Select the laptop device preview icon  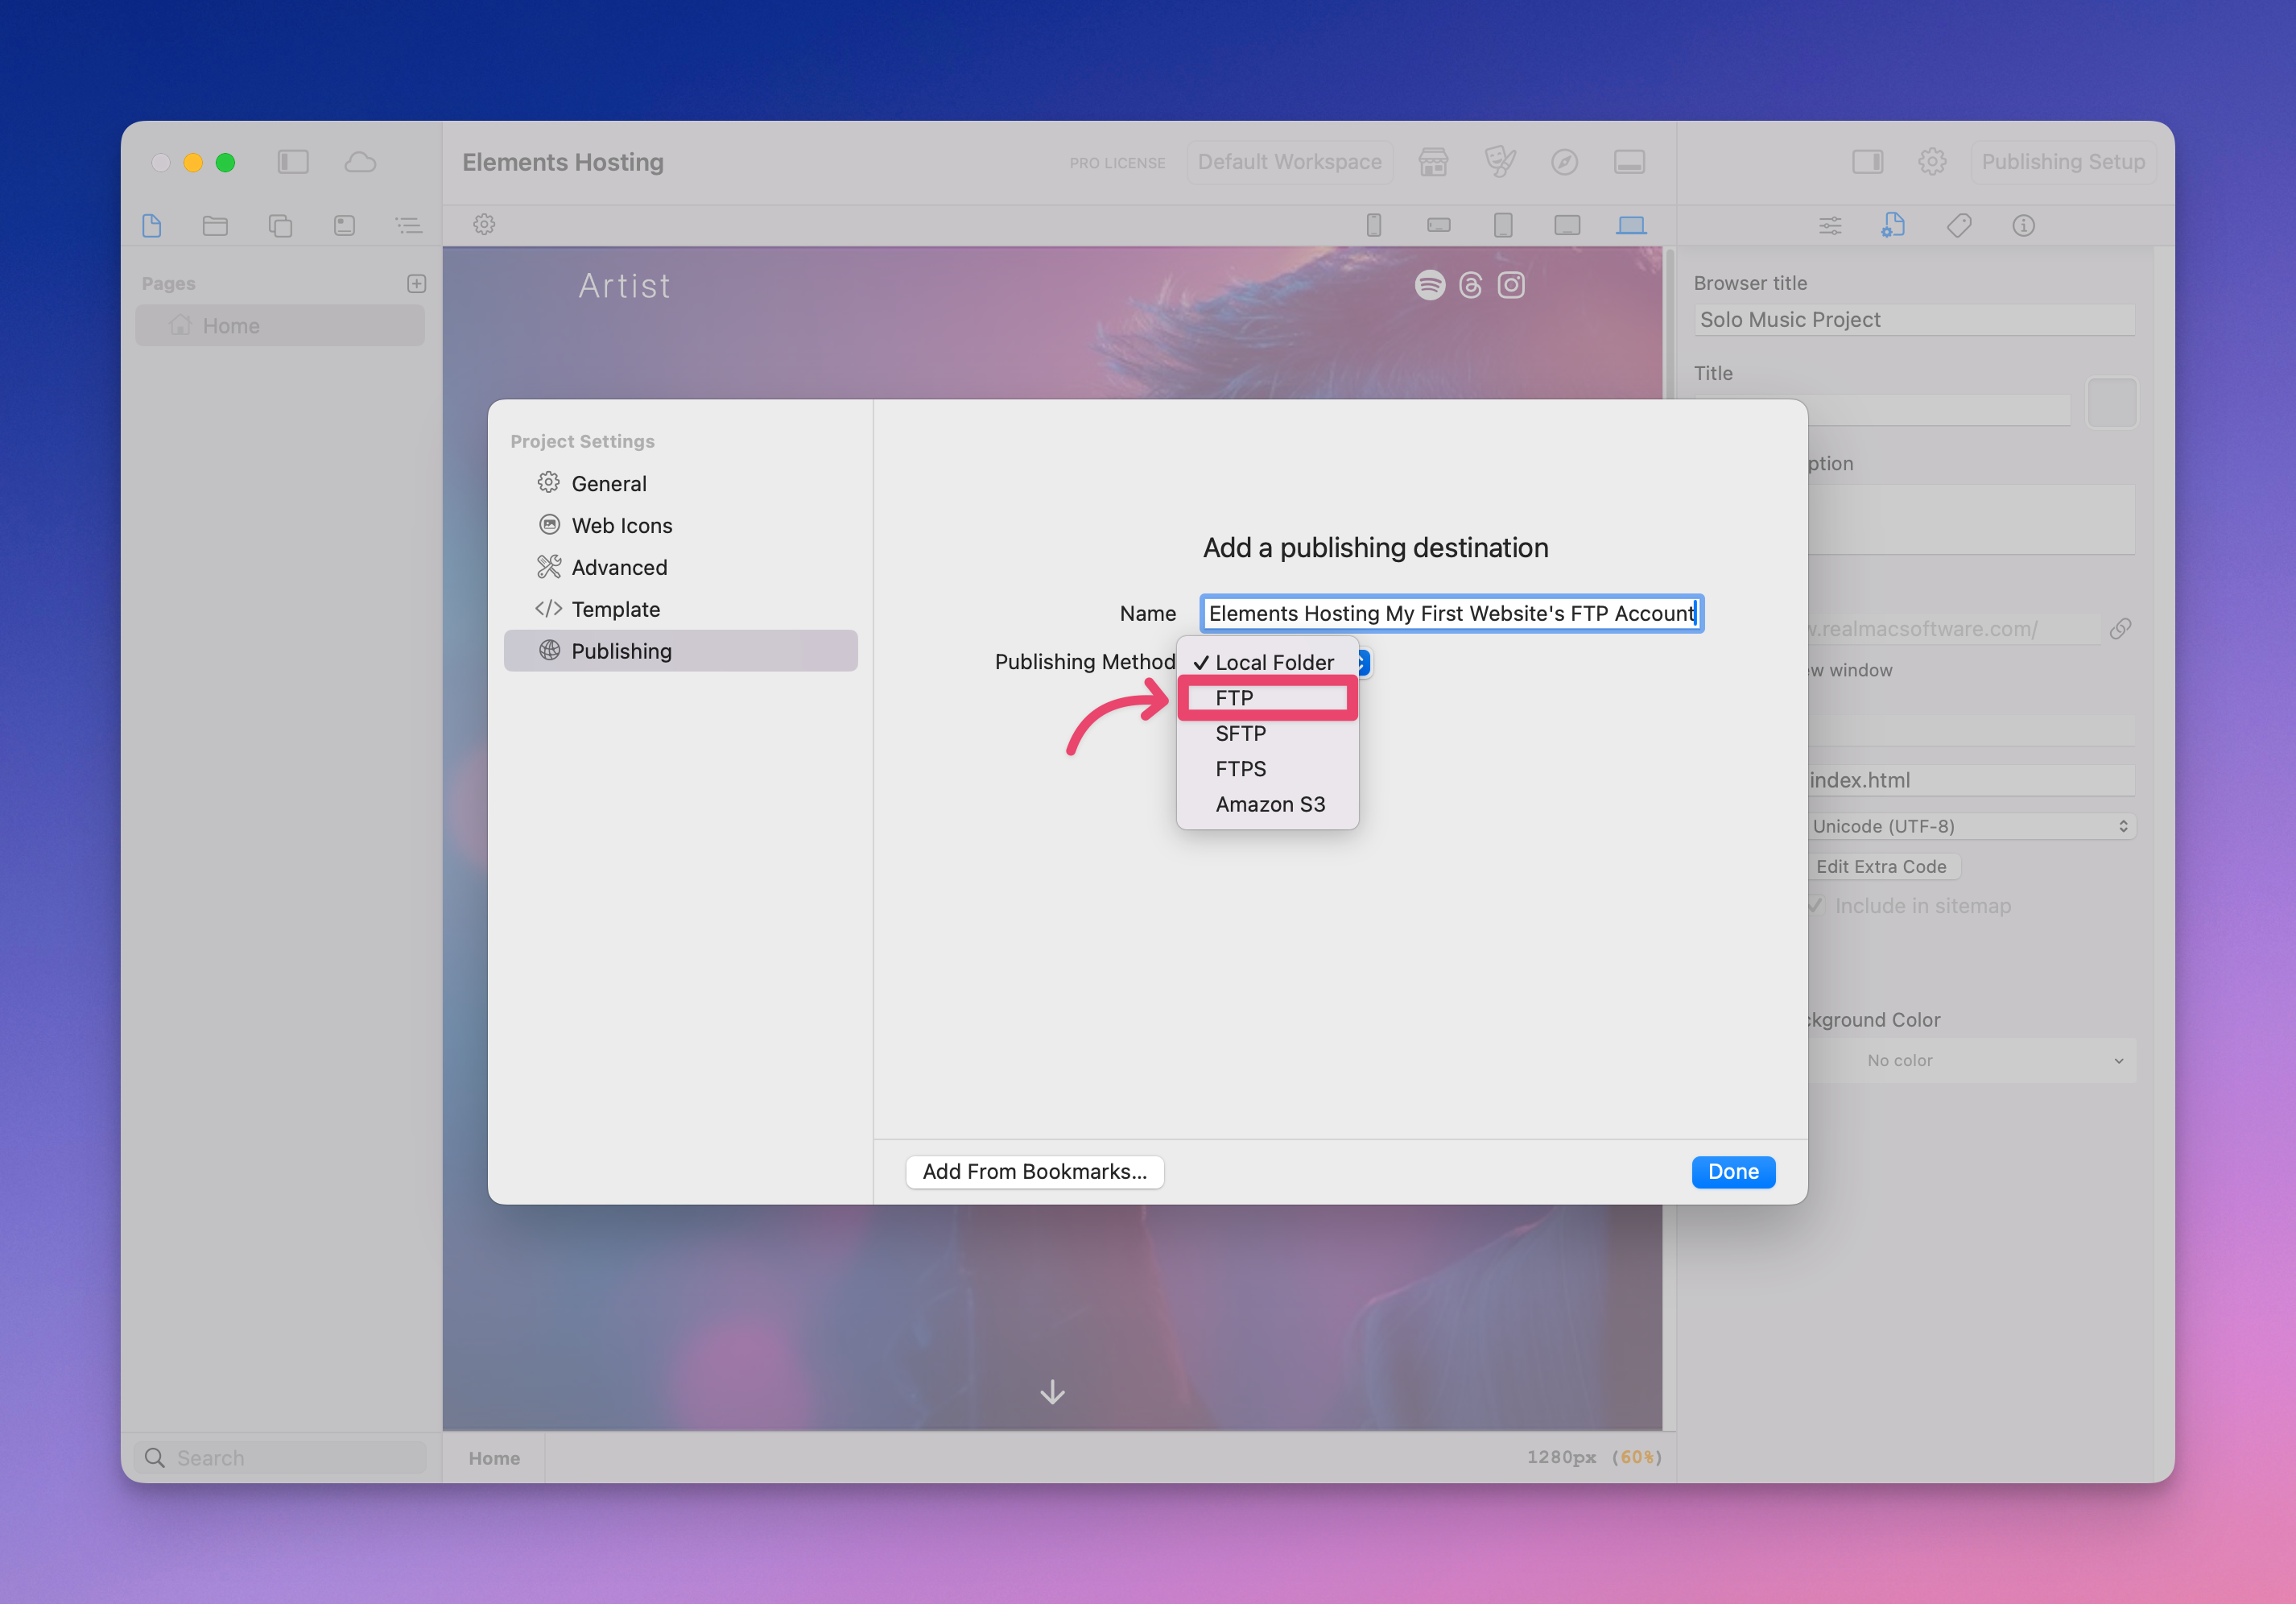(x=1631, y=225)
